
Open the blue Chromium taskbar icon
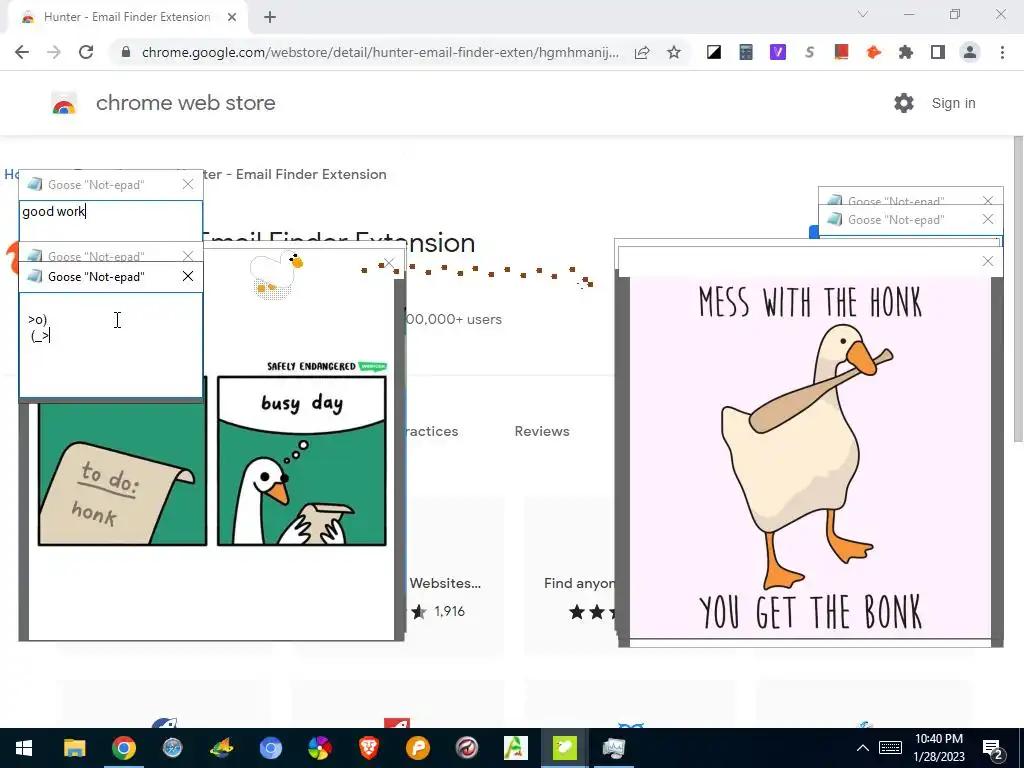tap(270, 748)
